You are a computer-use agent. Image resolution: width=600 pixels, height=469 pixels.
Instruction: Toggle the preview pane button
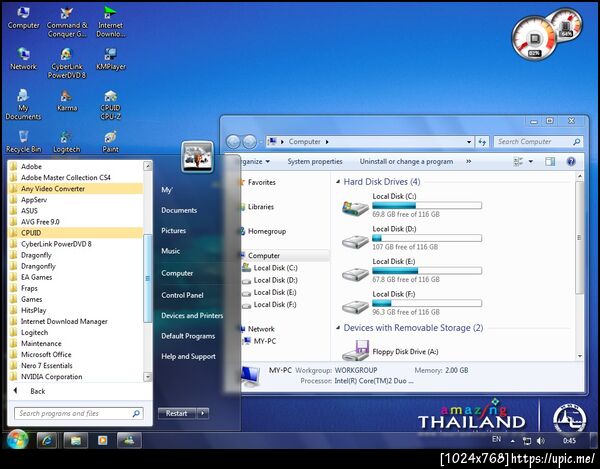[550, 161]
